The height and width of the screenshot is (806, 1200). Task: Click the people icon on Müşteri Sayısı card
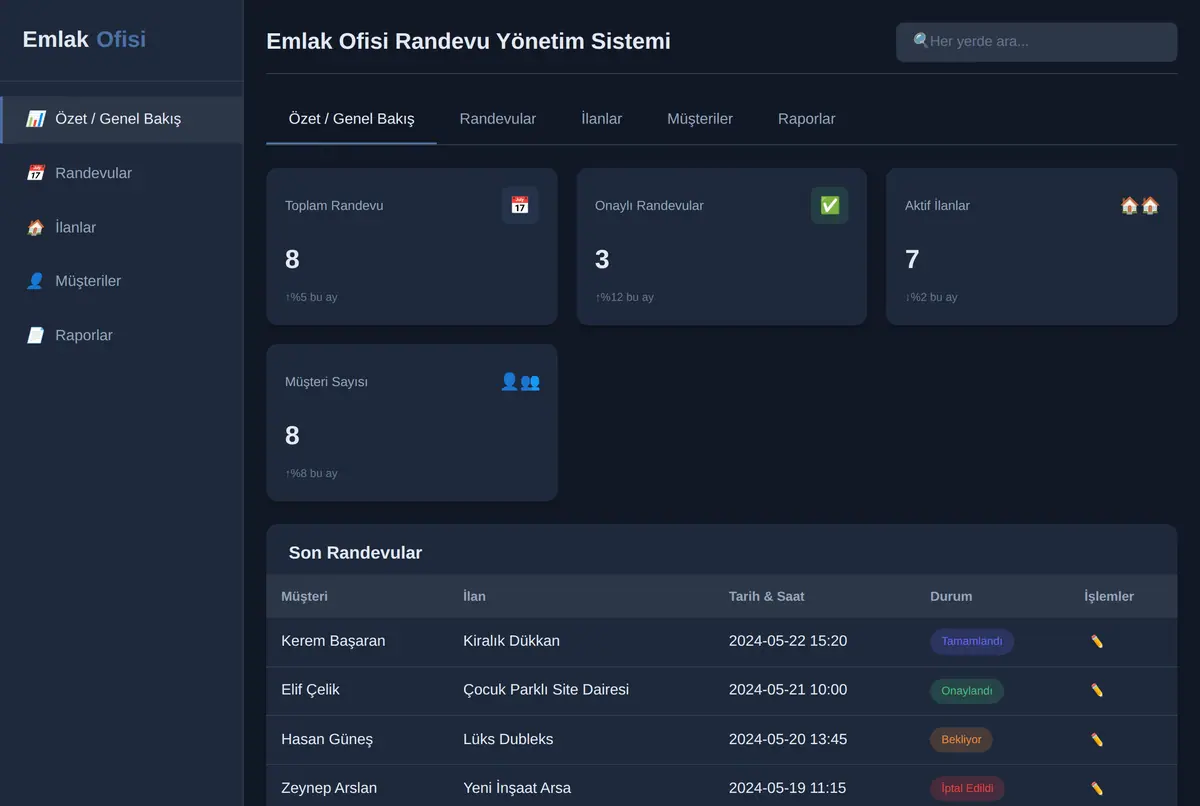520,381
